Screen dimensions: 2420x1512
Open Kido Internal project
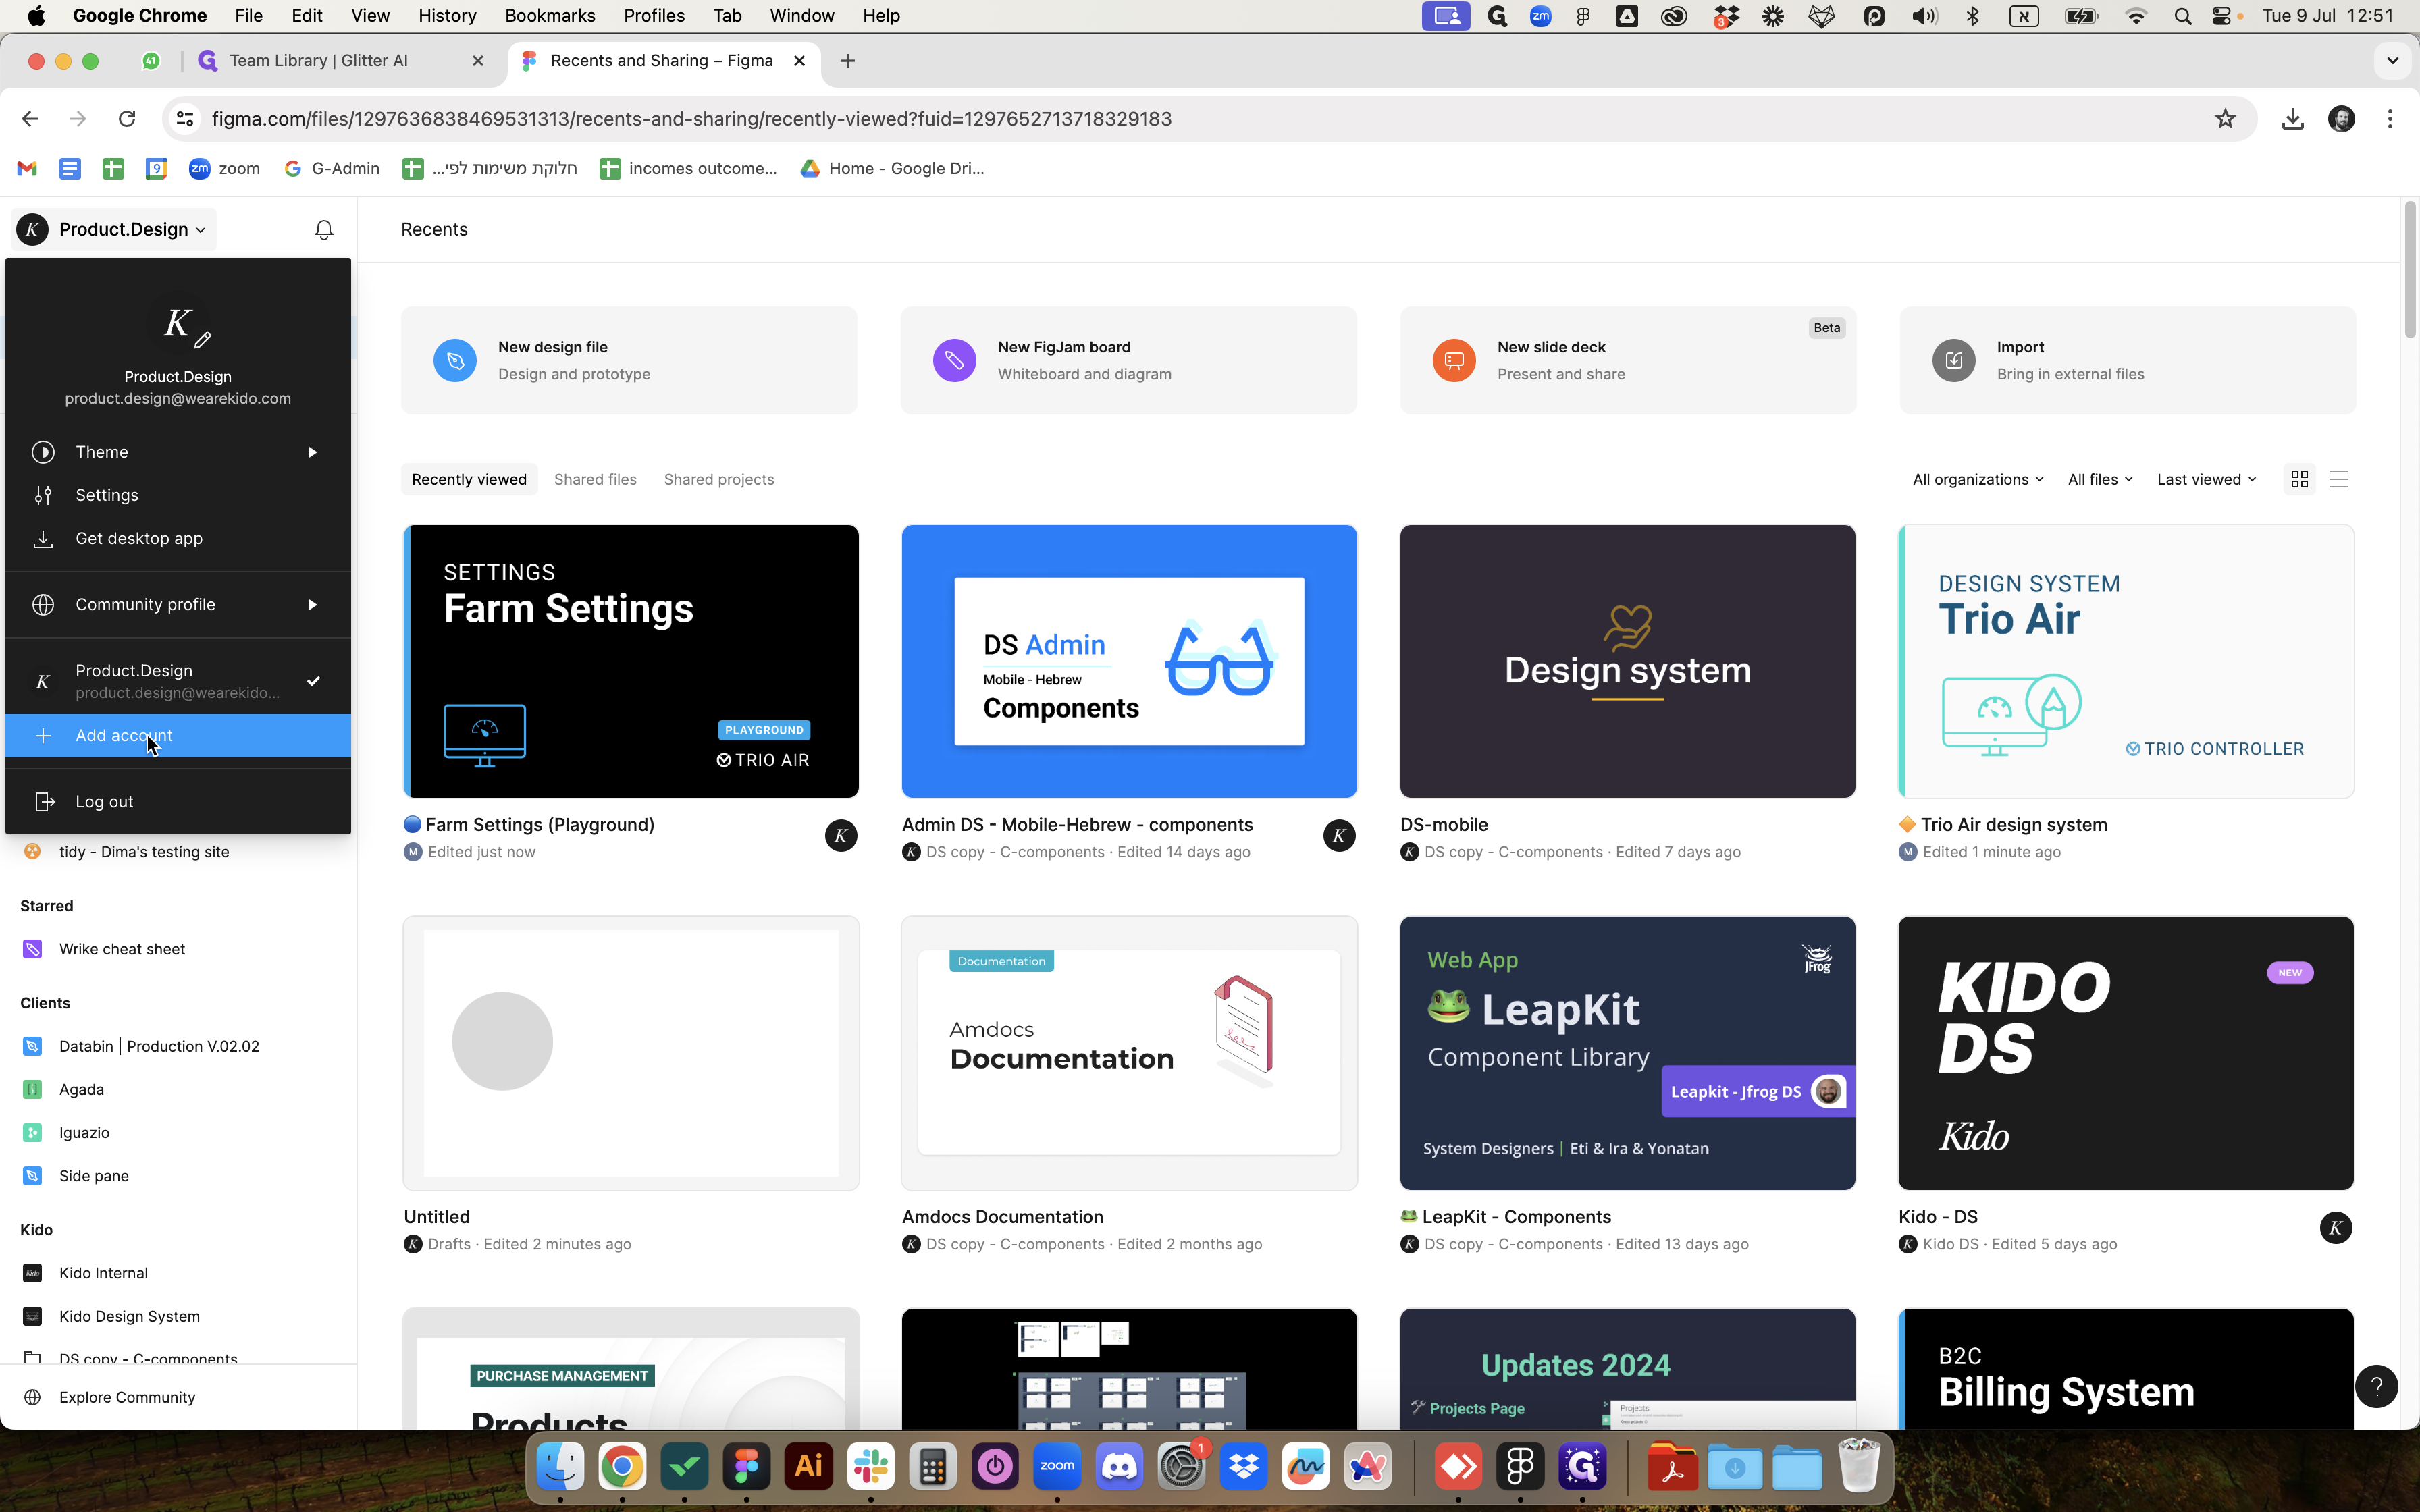click(103, 1273)
